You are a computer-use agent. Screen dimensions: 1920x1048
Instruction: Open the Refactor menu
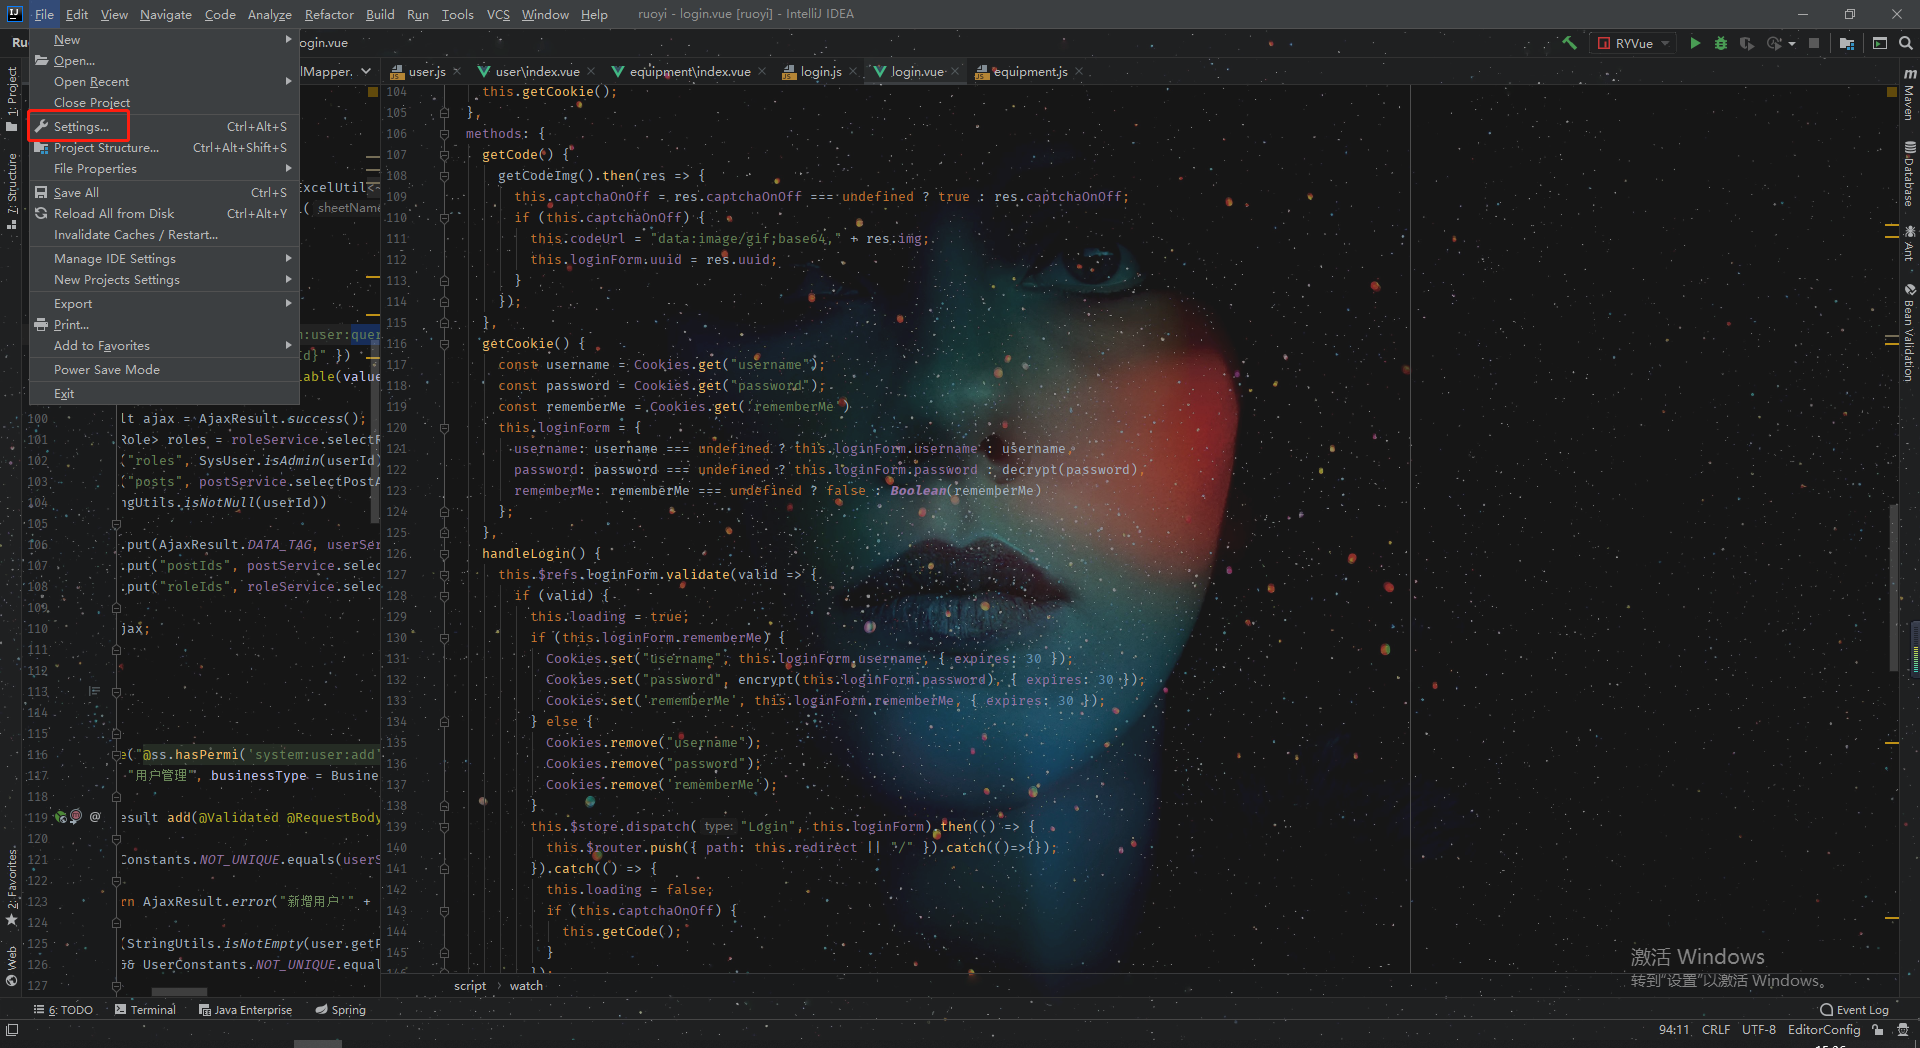pyautogui.click(x=329, y=14)
